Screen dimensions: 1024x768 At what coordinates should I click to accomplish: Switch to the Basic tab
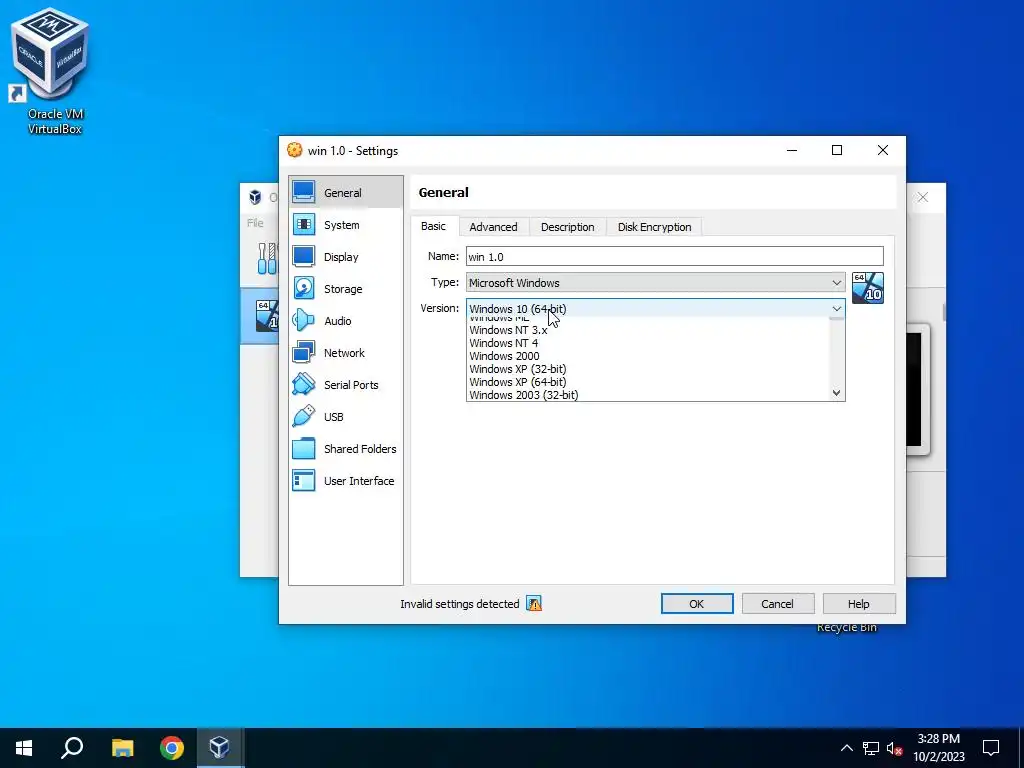tap(434, 226)
